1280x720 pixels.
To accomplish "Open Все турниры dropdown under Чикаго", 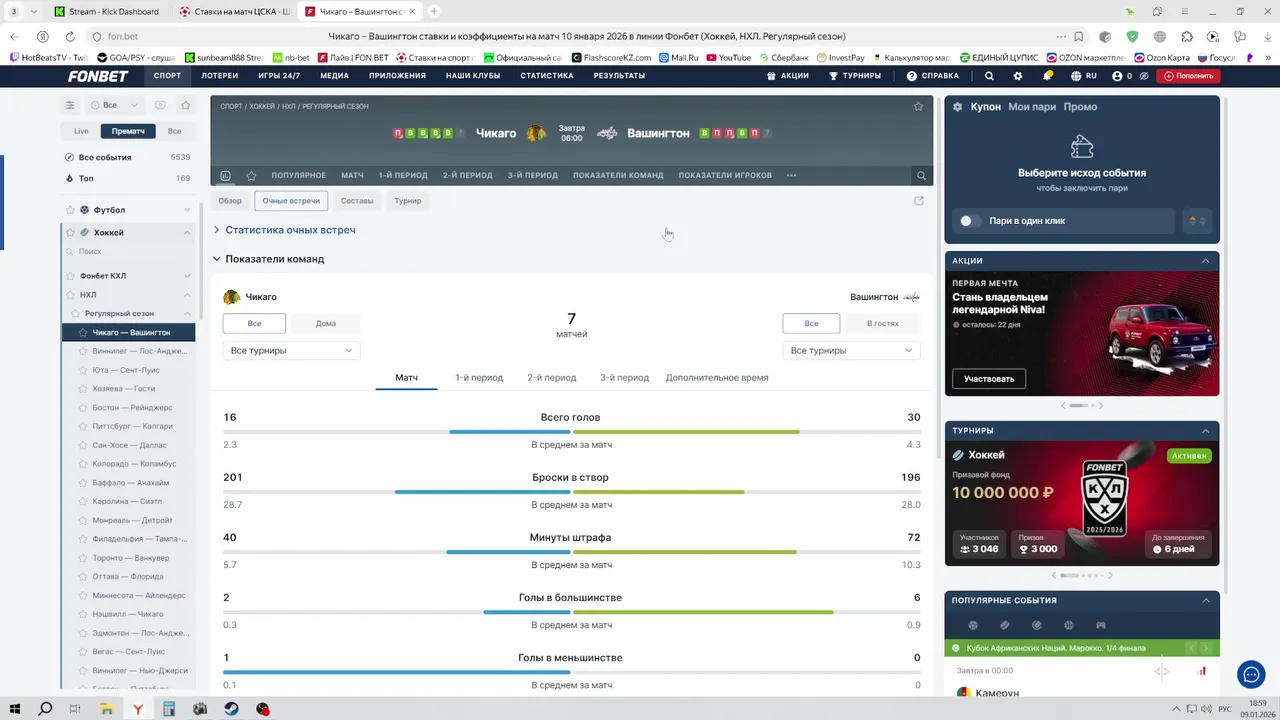I will [291, 350].
